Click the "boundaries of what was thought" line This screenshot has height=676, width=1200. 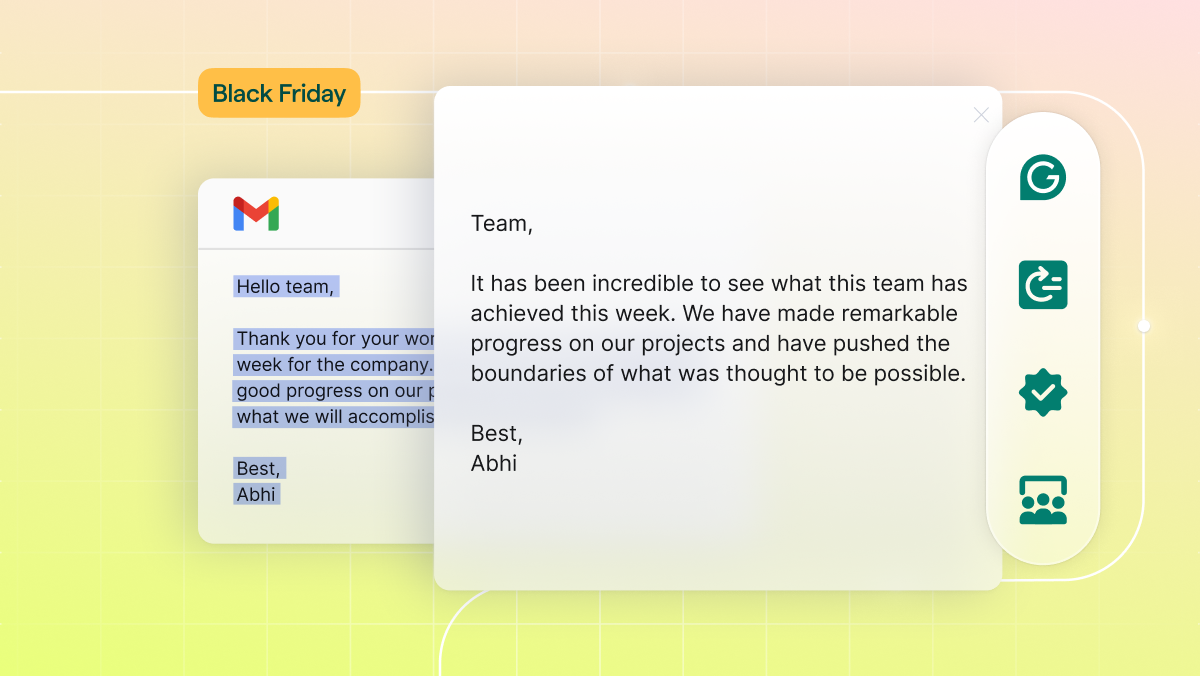[718, 374]
